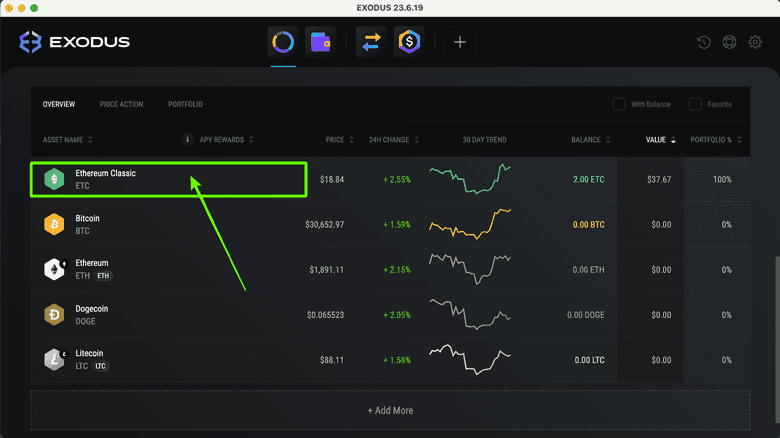
Task: Open the settings gear icon
Action: coord(755,43)
